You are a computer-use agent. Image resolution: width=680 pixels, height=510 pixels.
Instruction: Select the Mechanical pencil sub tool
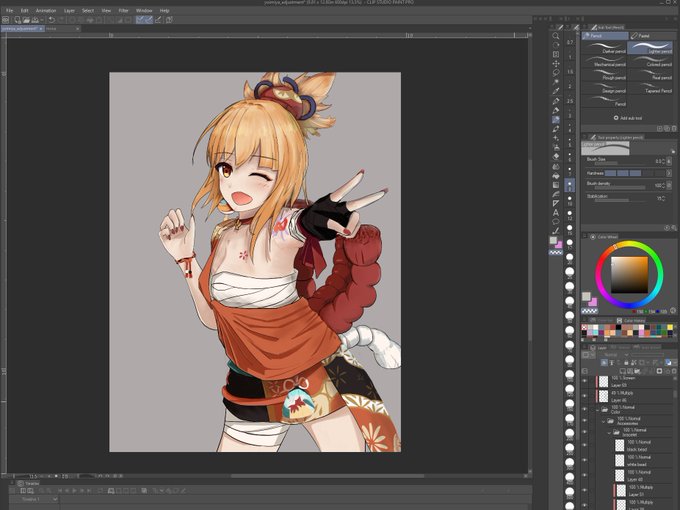[604, 61]
